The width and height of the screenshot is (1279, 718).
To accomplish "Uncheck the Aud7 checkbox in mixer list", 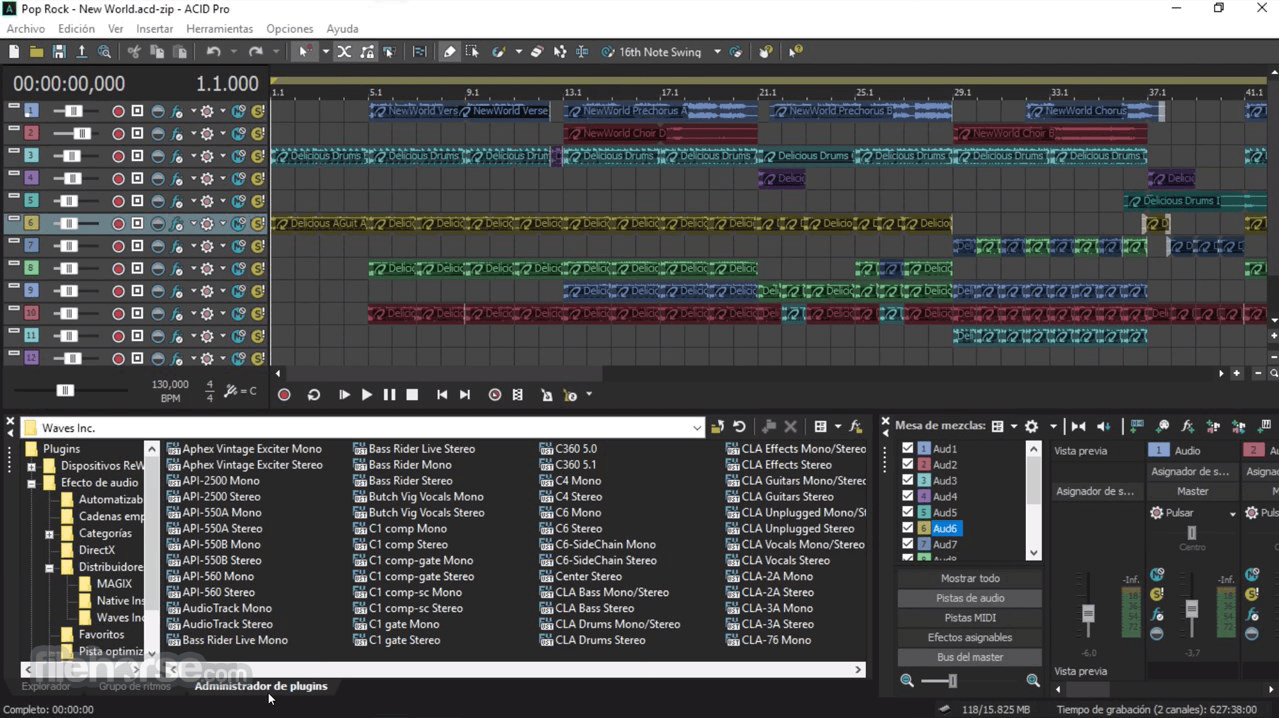I will [908, 545].
